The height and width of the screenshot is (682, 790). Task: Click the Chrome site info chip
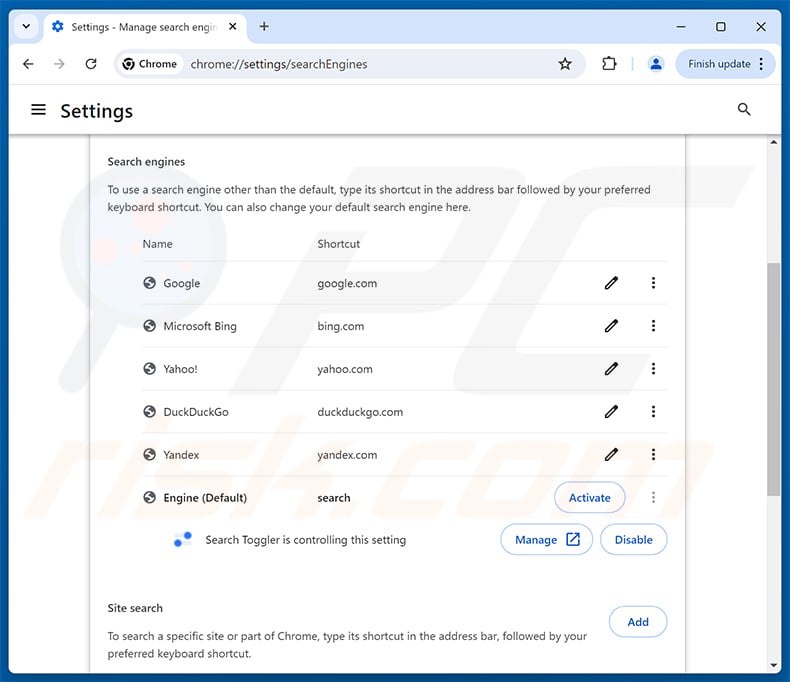pyautogui.click(x=150, y=64)
